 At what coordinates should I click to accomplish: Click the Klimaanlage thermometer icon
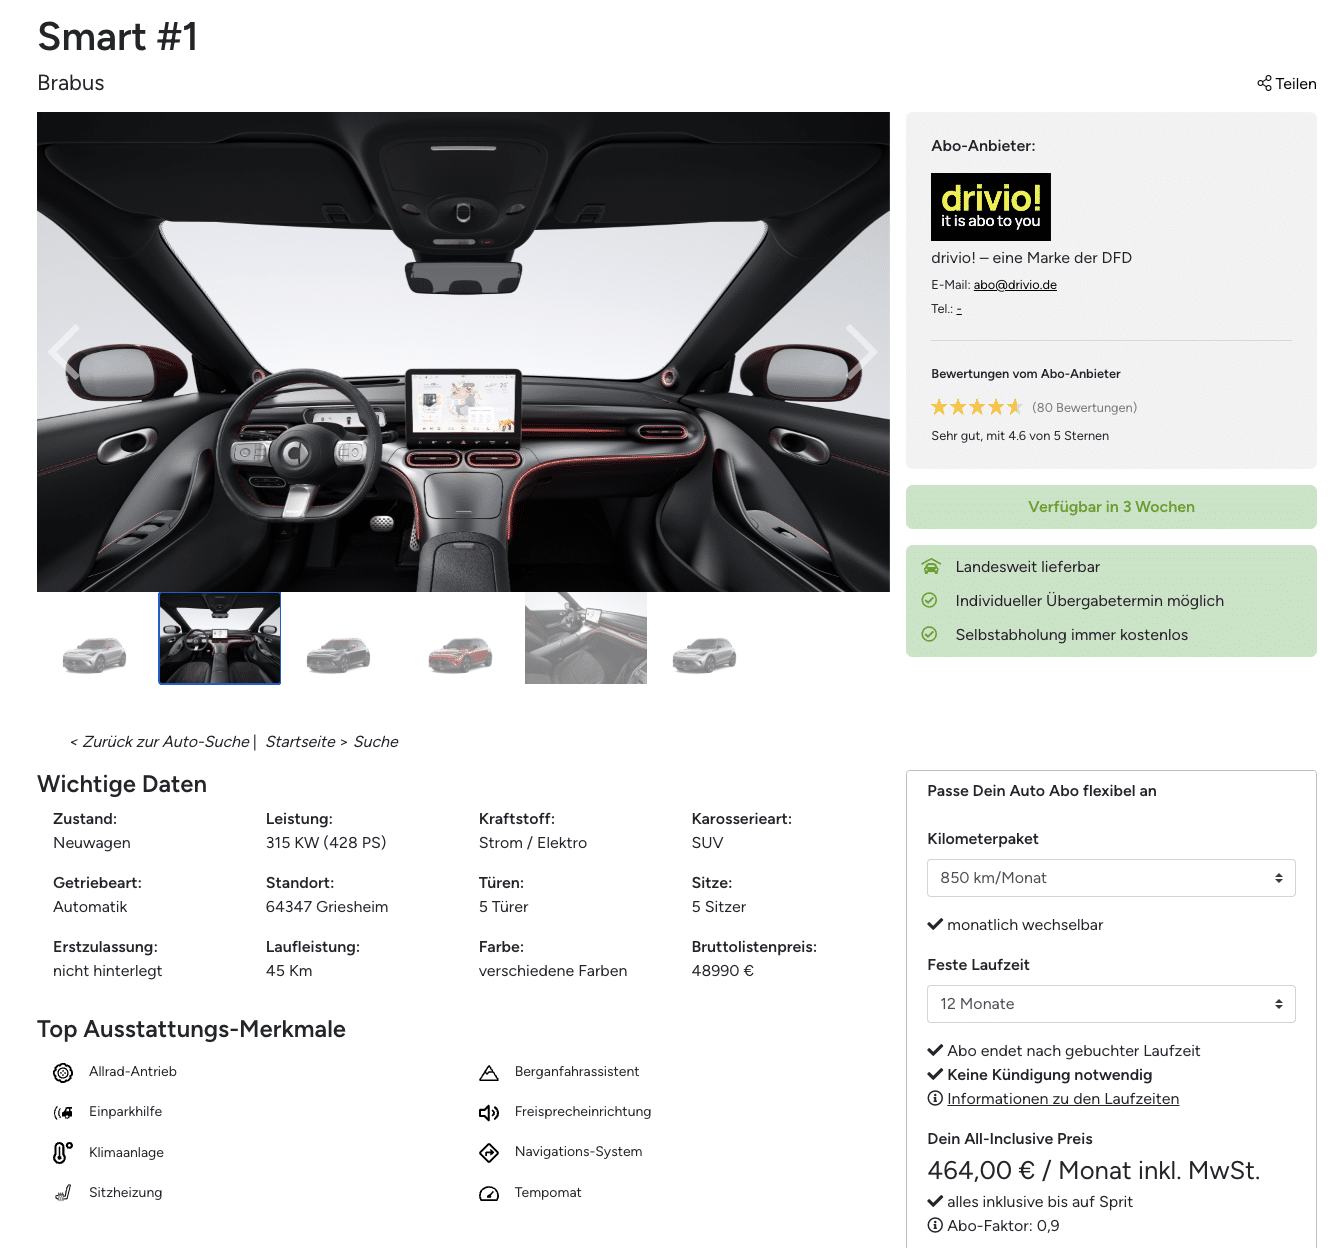click(62, 1153)
